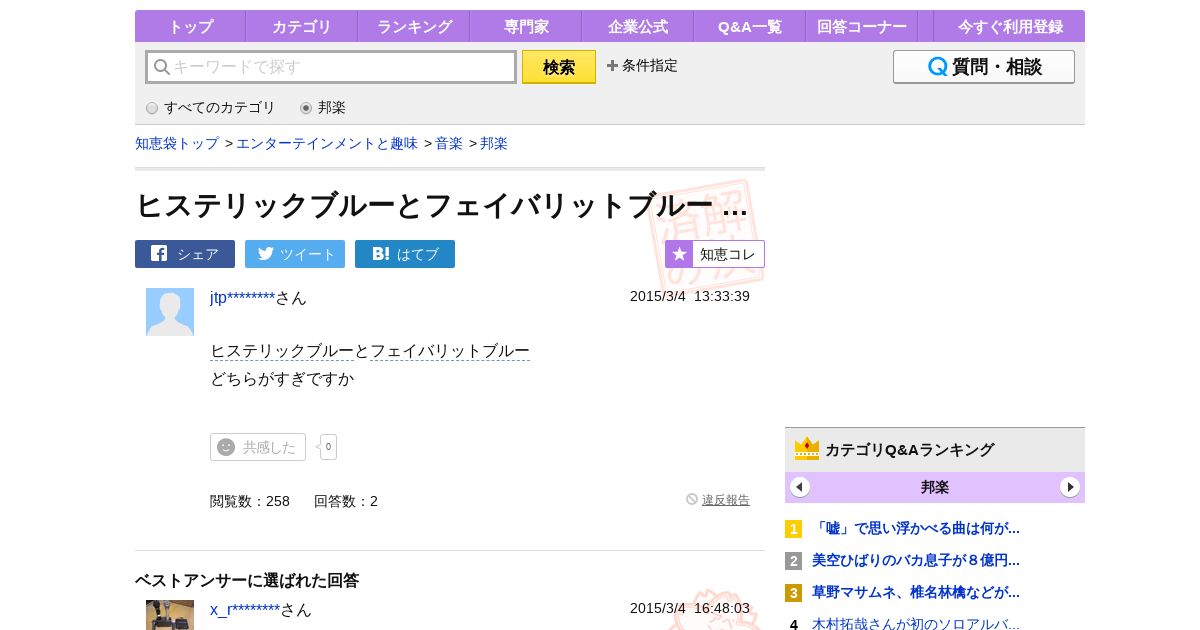Click the 共感した smiley button
The height and width of the screenshot is (630, 1200).
pos(258,447)
